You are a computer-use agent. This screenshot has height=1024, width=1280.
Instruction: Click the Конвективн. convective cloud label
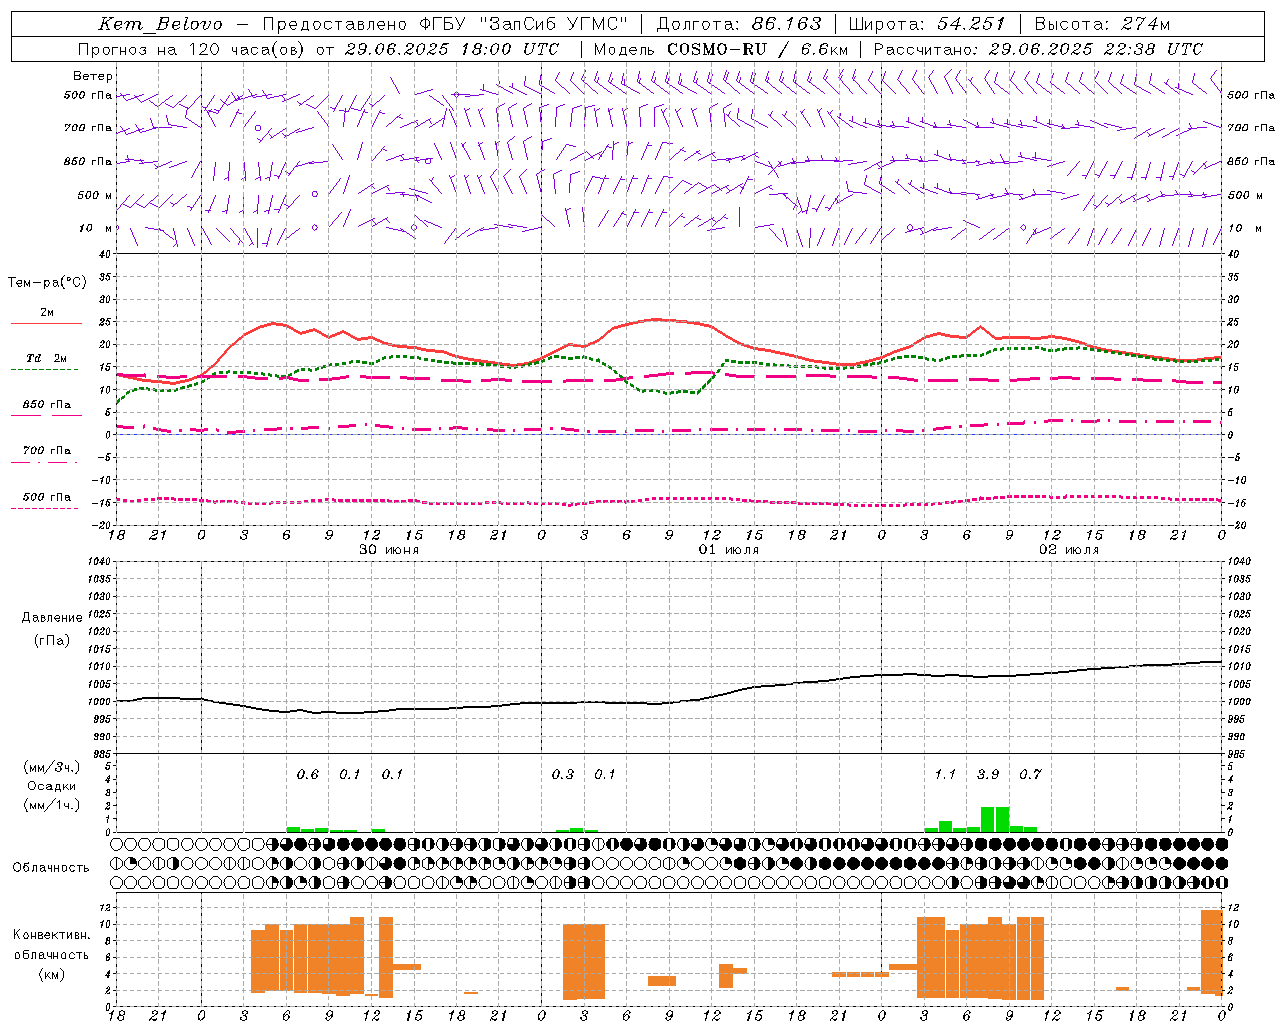[x=51, y=935]
